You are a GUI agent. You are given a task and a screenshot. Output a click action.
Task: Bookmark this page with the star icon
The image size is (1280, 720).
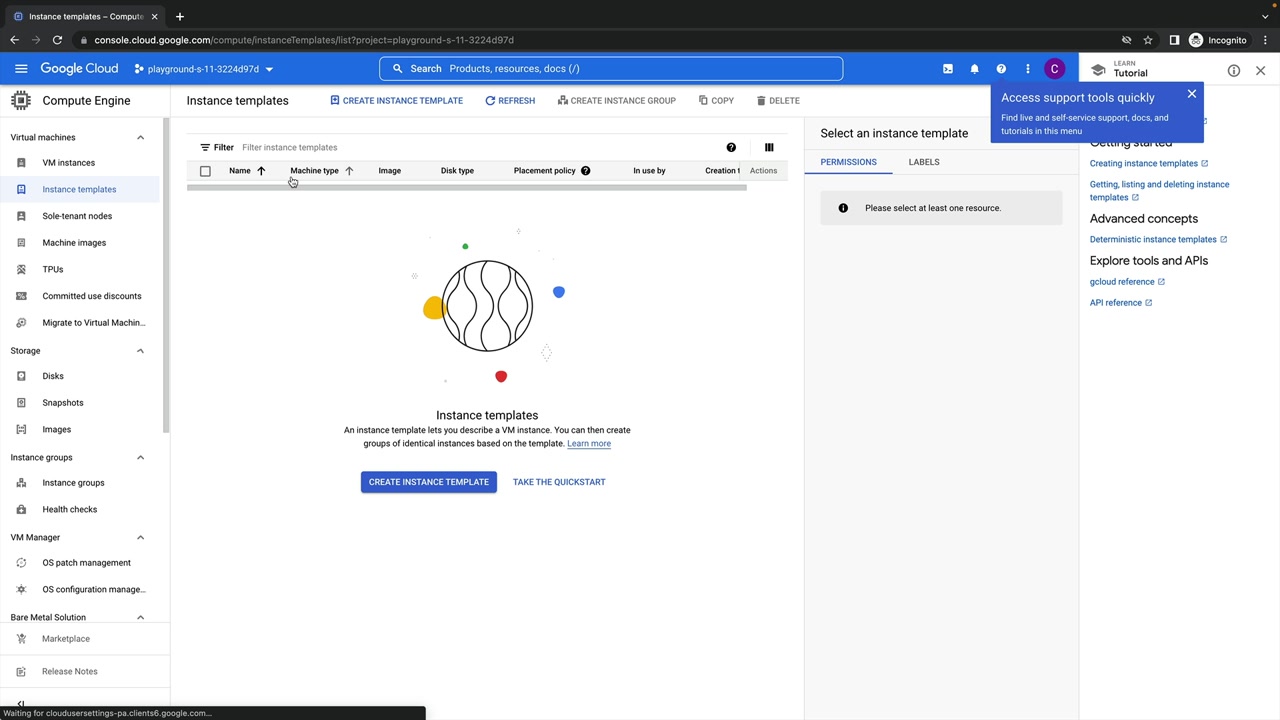point(1148,40)
